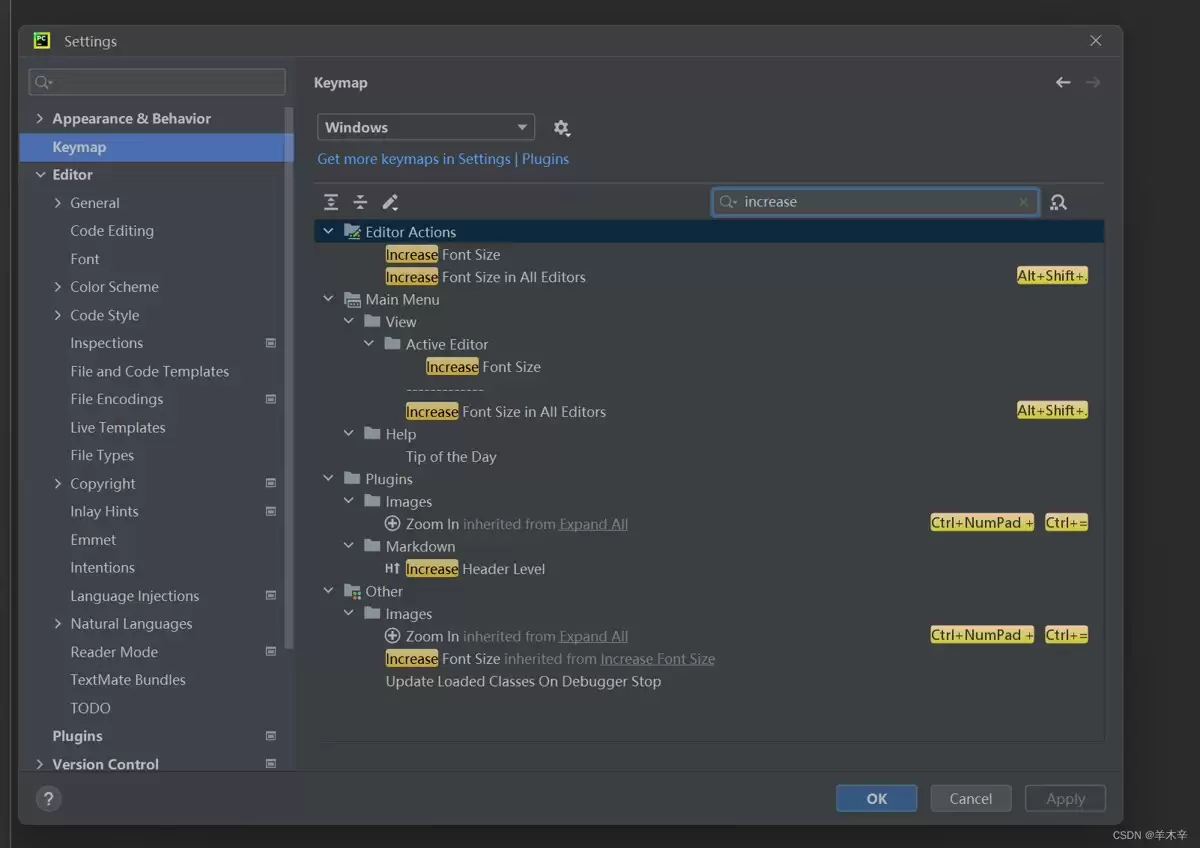Screen dimensions: 1200x848
Task: Click project-level icon beside Reader Mode
Action: coord(270,651)
